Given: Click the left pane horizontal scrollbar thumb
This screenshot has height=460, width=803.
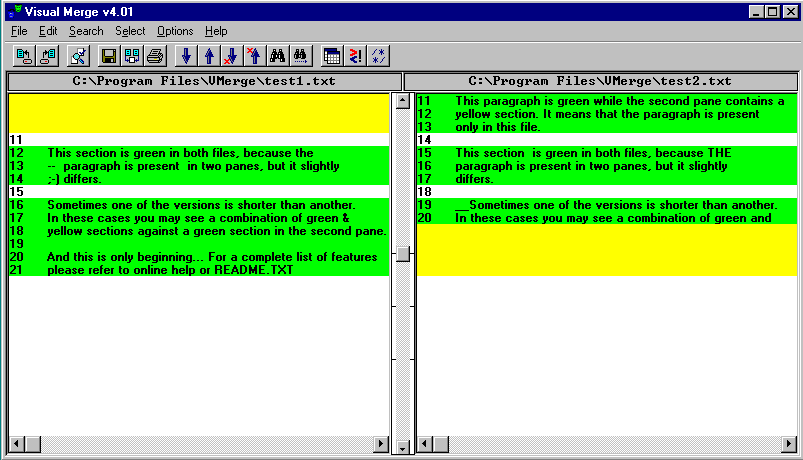Looking at the screenshot, I should click(33, 444).
